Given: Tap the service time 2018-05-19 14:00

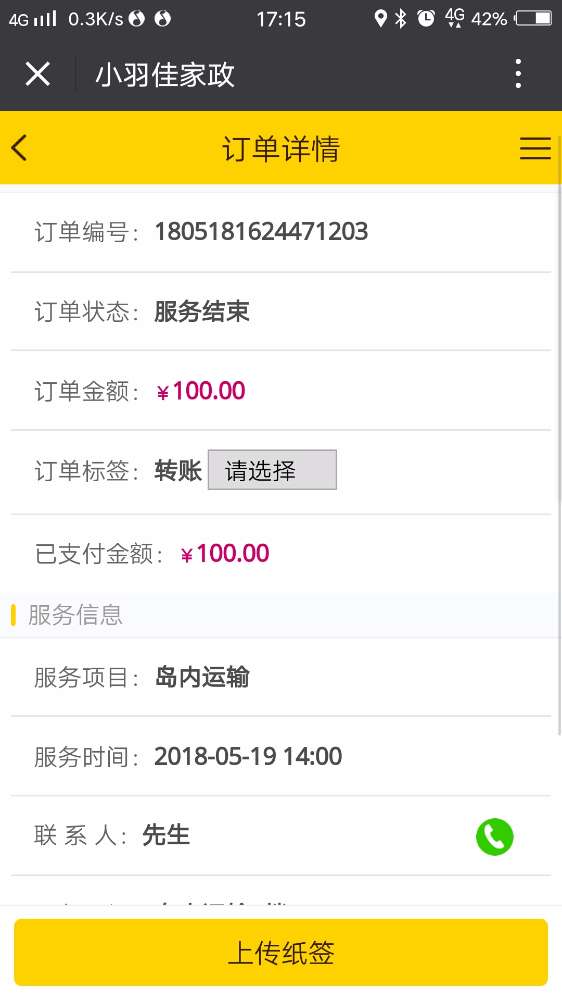Looking at the screenshot, I should point(249,756).
